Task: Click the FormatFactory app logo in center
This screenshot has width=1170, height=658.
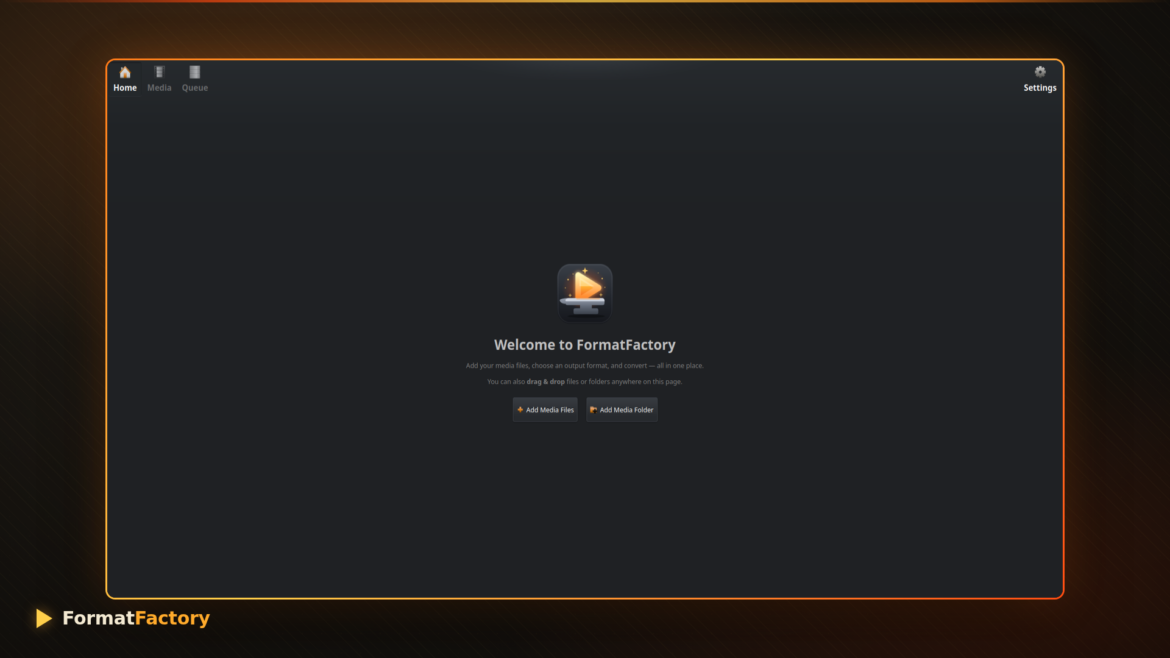Action: [x=585, y=292]
